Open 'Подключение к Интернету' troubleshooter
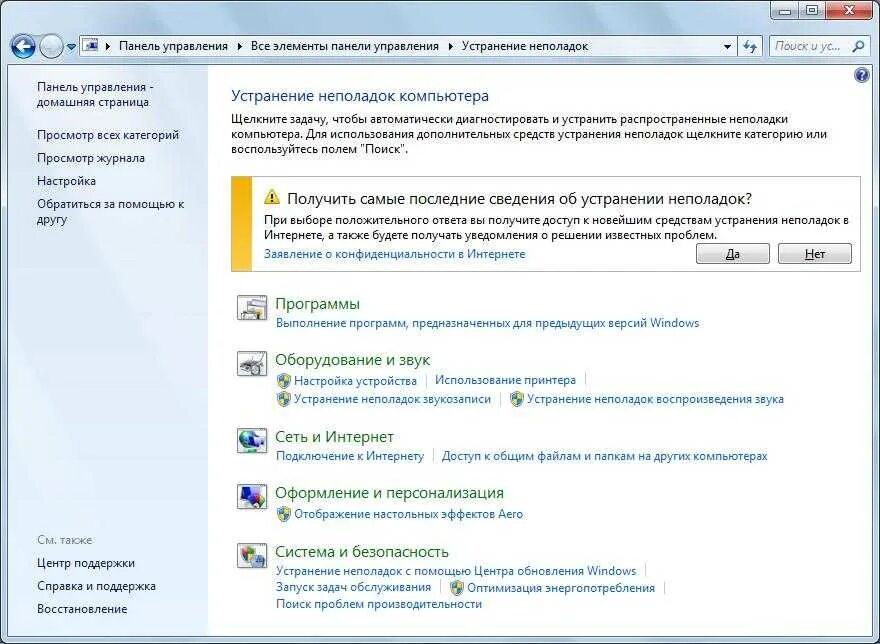Image resolution: width=880 pixels, height=644 pixels. [x=350, y=456]
